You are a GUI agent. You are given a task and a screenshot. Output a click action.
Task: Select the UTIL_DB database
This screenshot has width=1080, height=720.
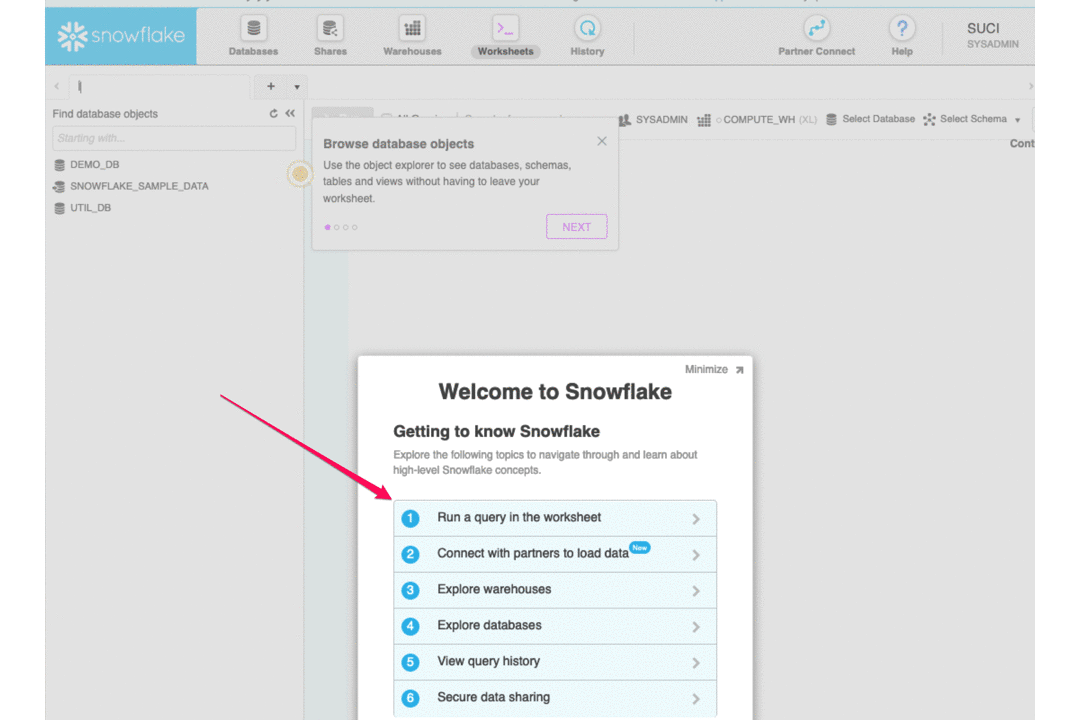(83, 208)
